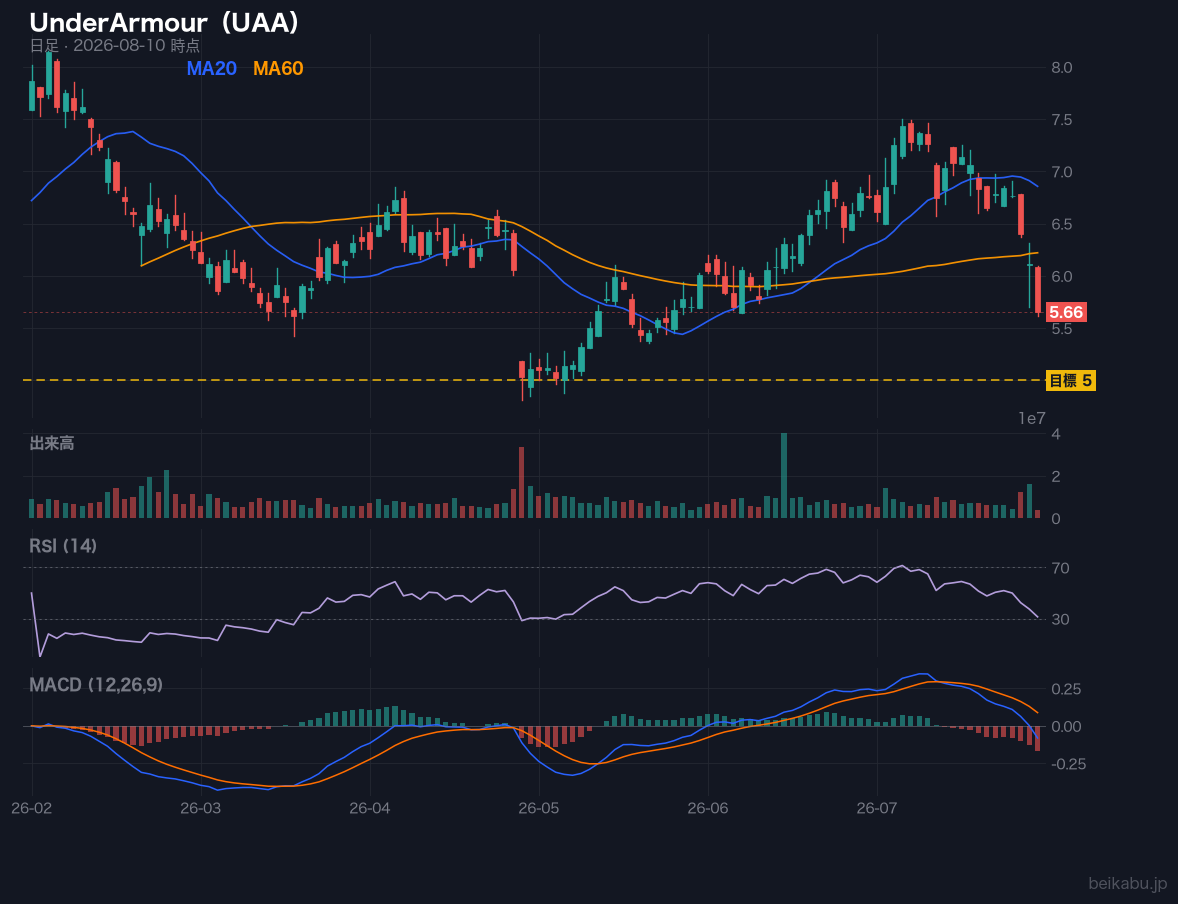Click the 26-06 date axis label
The width and height of the screenshot is (1178, 904).
tap(708, 809)
